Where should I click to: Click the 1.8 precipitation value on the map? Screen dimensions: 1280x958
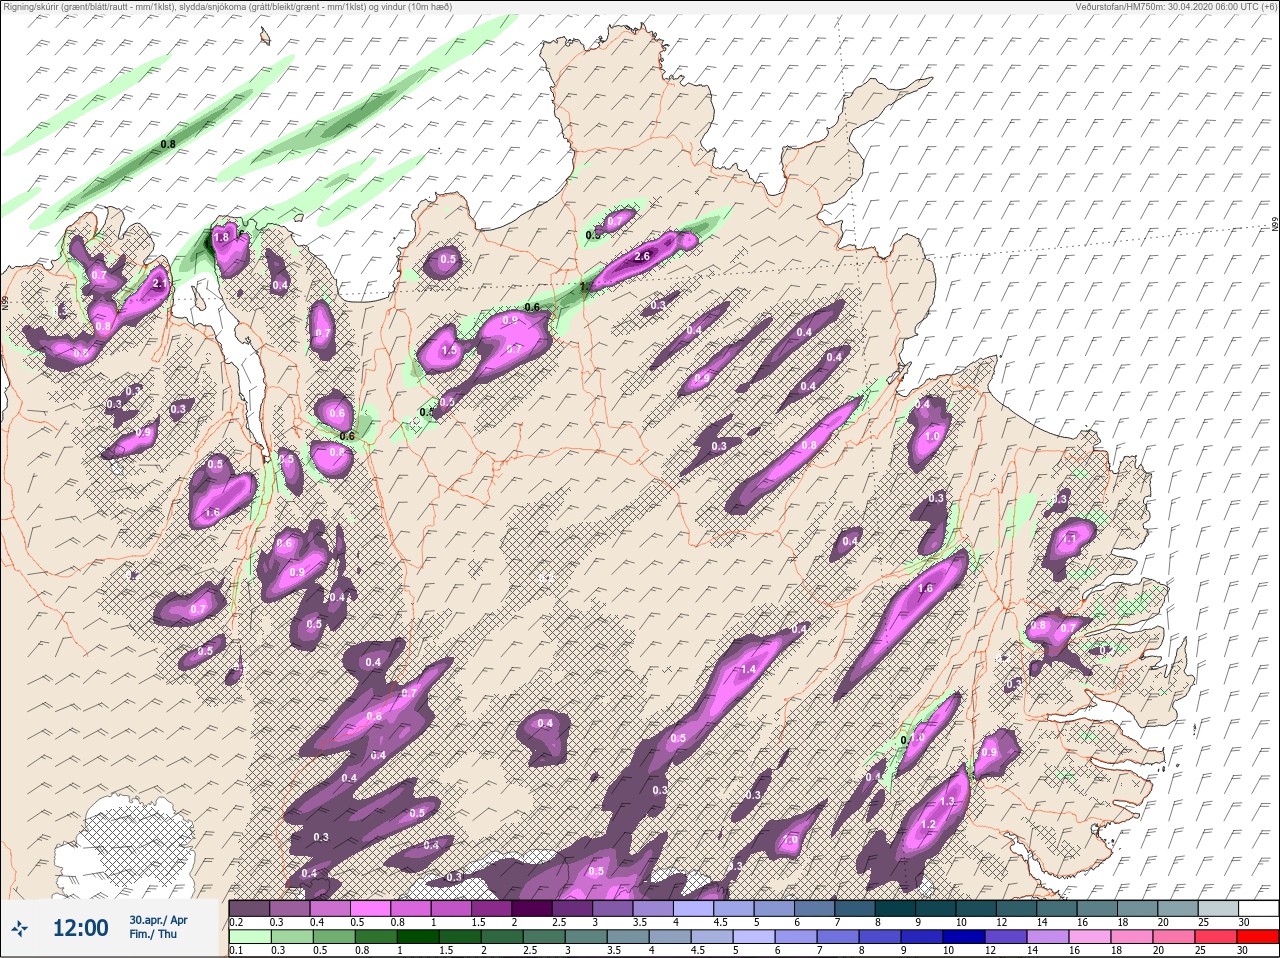[222, 236]
